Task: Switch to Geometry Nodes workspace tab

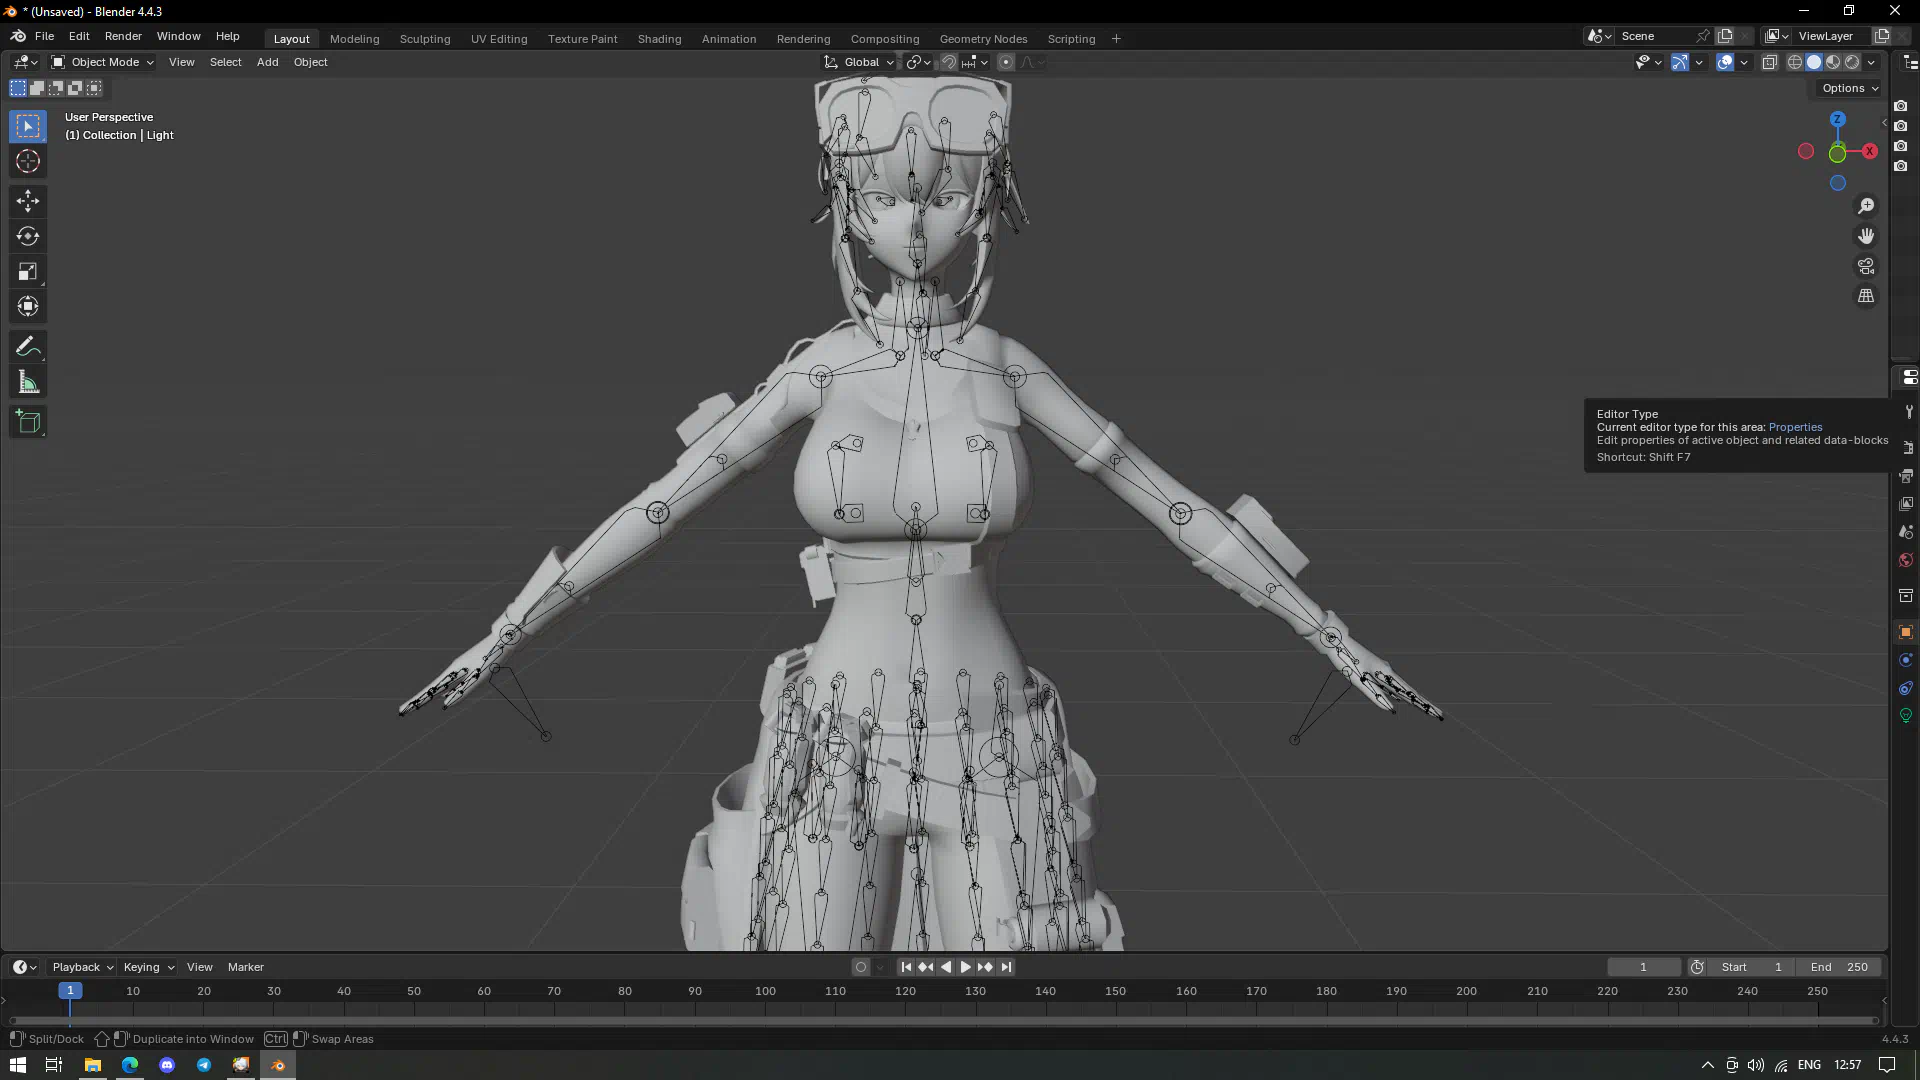Action: pos(983,39)
